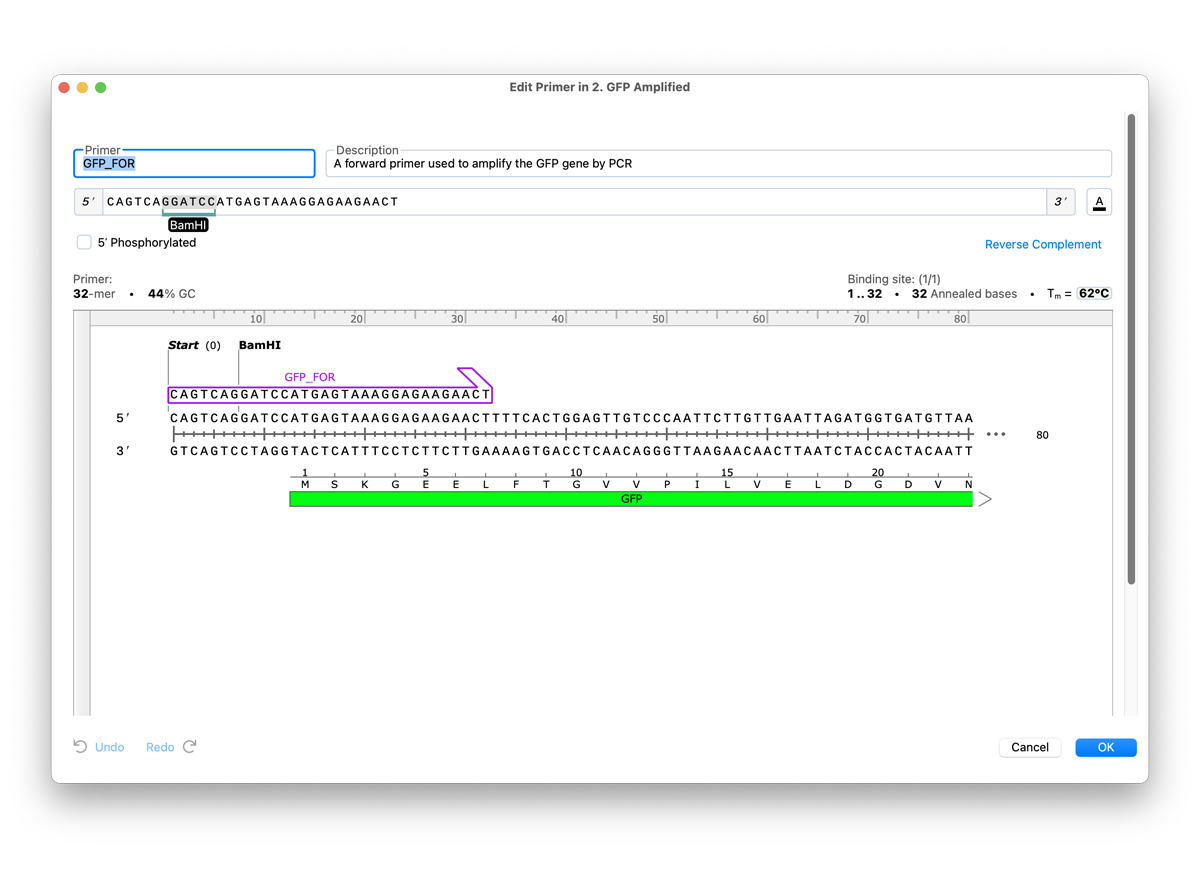Click the Redo text link
The width and height of the screenshot is (1200, 890).
pos(160,747)
